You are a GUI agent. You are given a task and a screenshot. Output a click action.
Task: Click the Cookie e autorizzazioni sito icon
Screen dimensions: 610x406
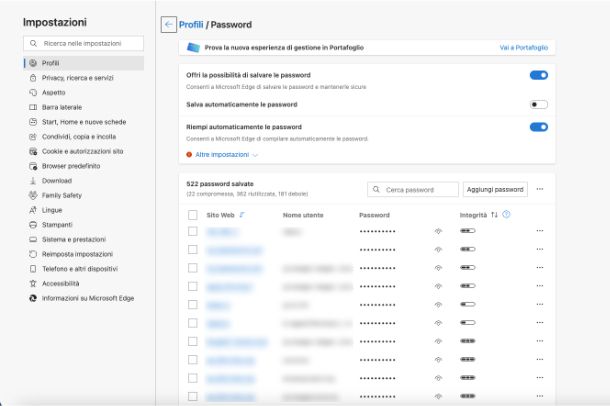tap(33, 151)
